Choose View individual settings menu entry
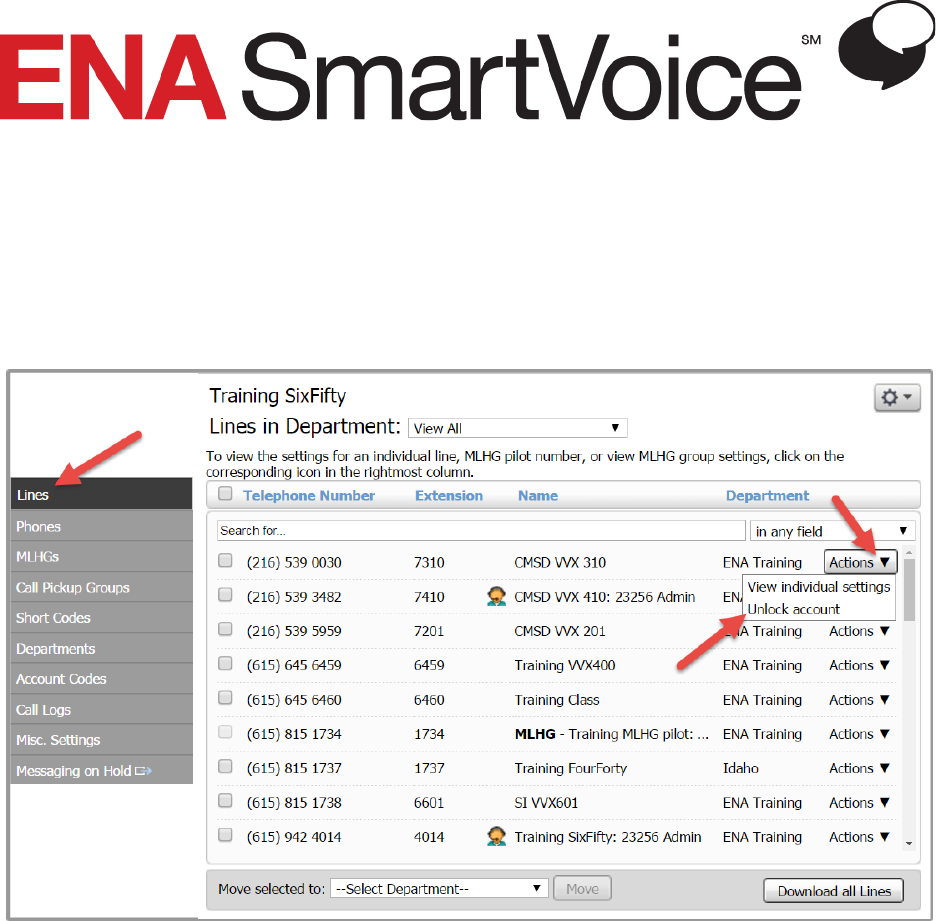The image size is (936, 921). [x=818, y=587]
